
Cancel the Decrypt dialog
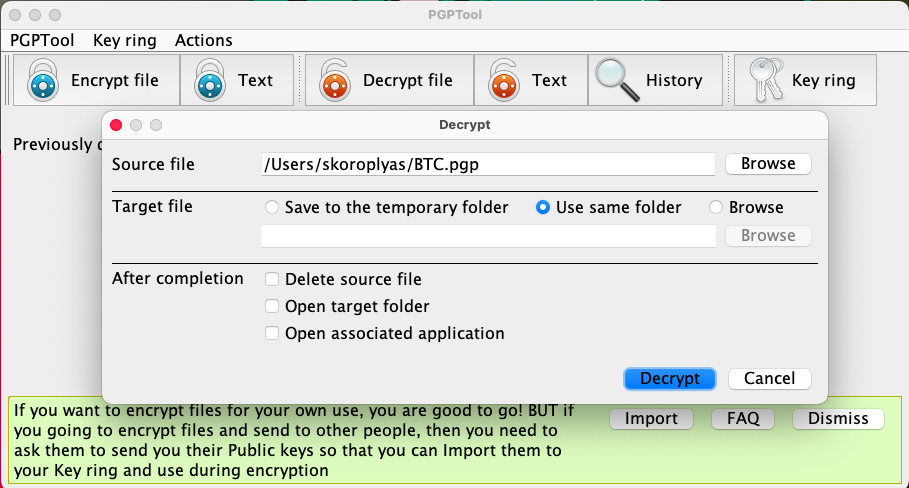(769, 379)
